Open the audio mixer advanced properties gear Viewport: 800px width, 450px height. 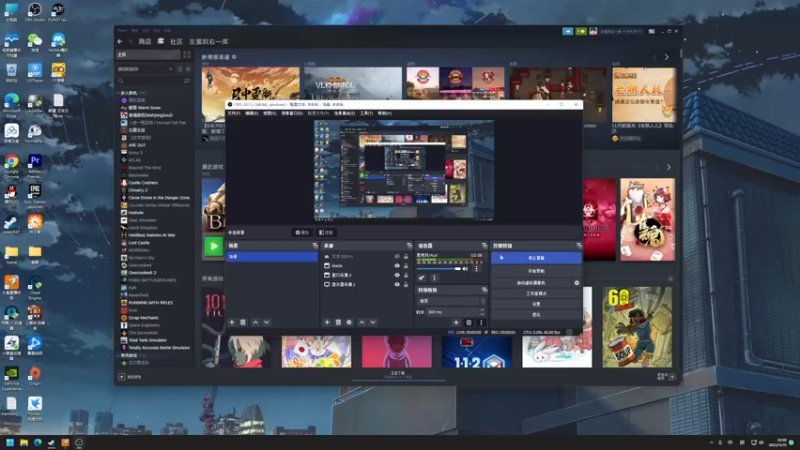[421, 278]
